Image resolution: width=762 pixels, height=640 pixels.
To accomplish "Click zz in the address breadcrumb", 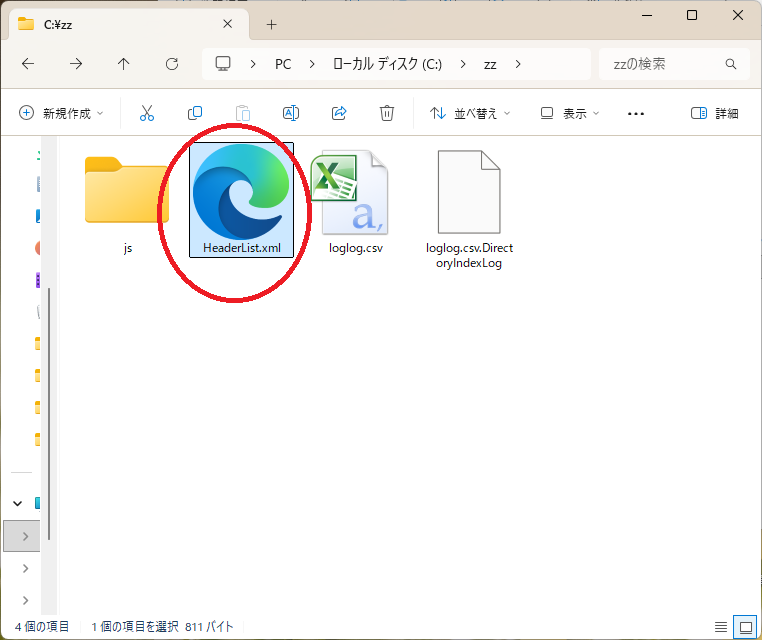I will (x=490, y=64).
